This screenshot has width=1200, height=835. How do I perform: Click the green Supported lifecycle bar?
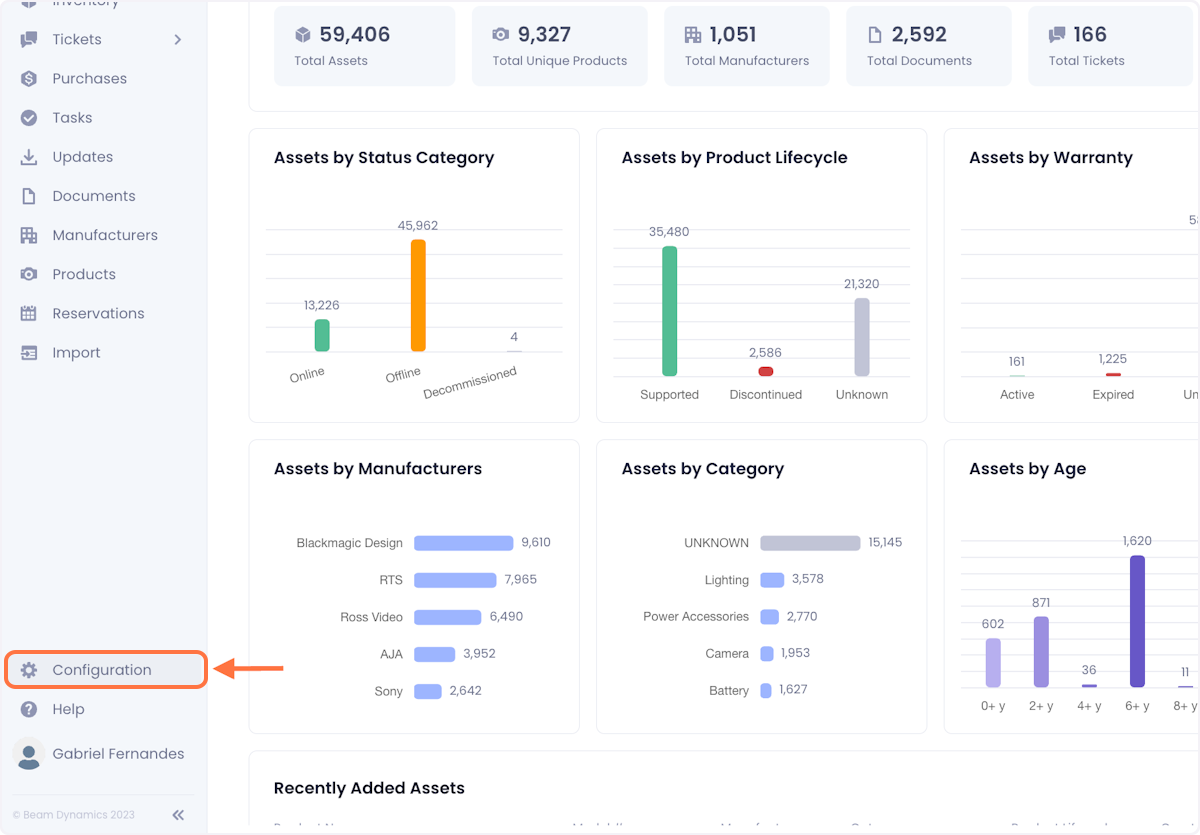click(670, 311)
